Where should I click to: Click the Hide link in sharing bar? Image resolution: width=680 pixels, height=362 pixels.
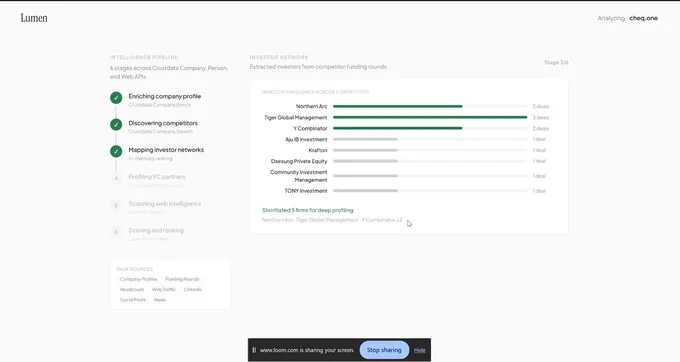(419, 350)
